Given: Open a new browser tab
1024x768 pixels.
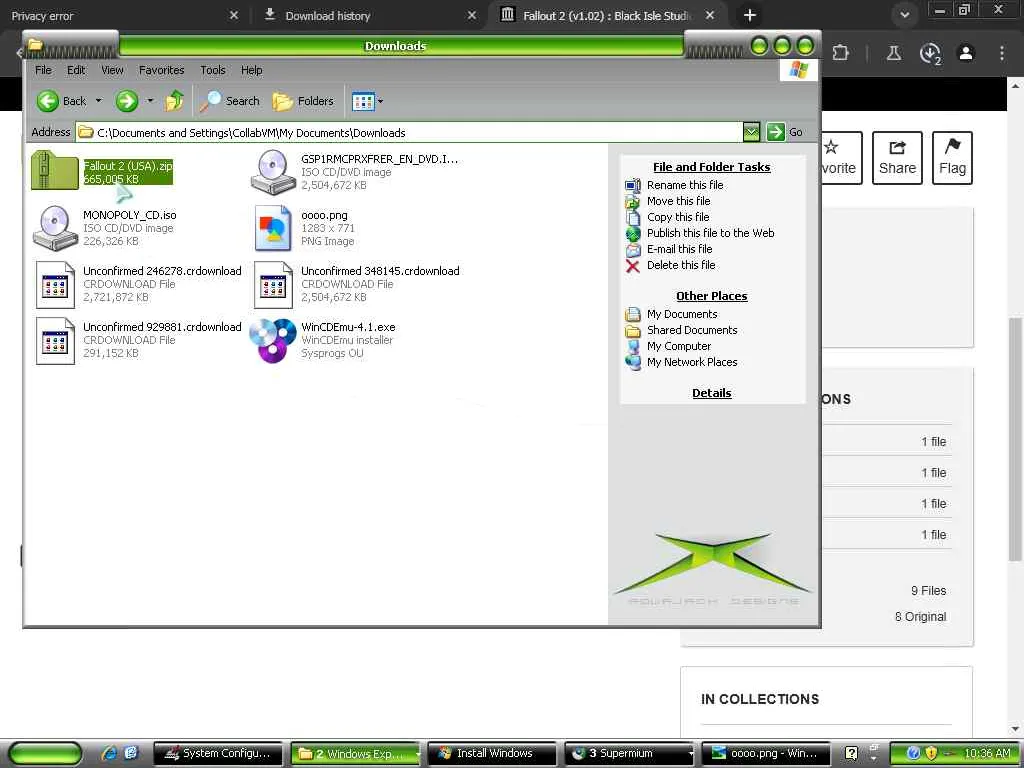Looking at the screenshot, I should coord(750,15).
